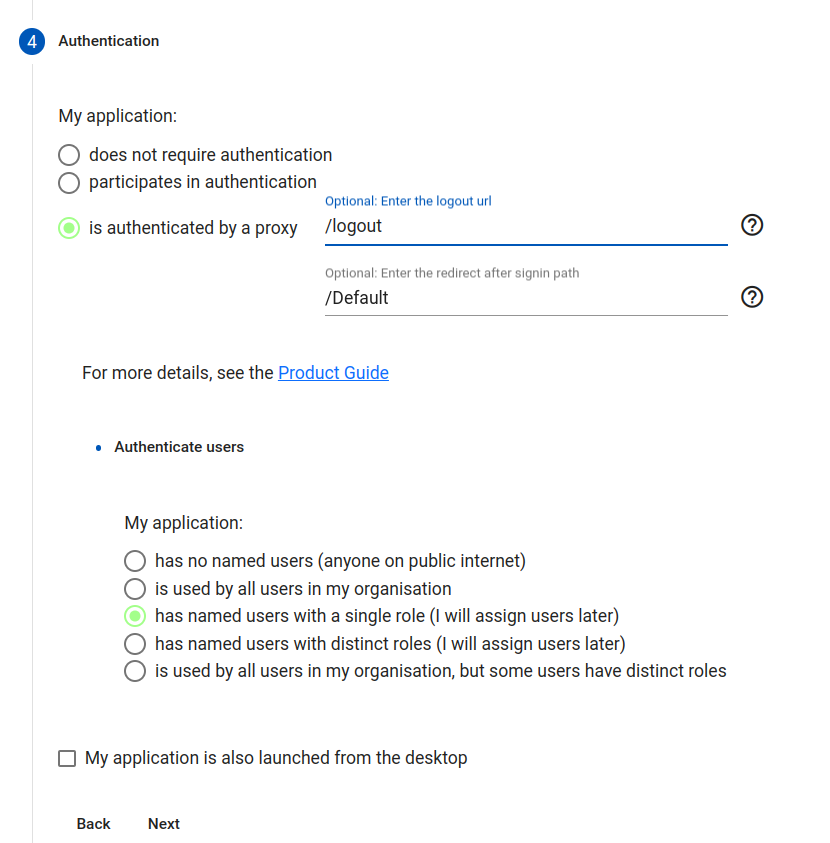The image size is (830, 843).
Task: Choose 'is used by all users in my organisation'
Action: click(135, 588)
